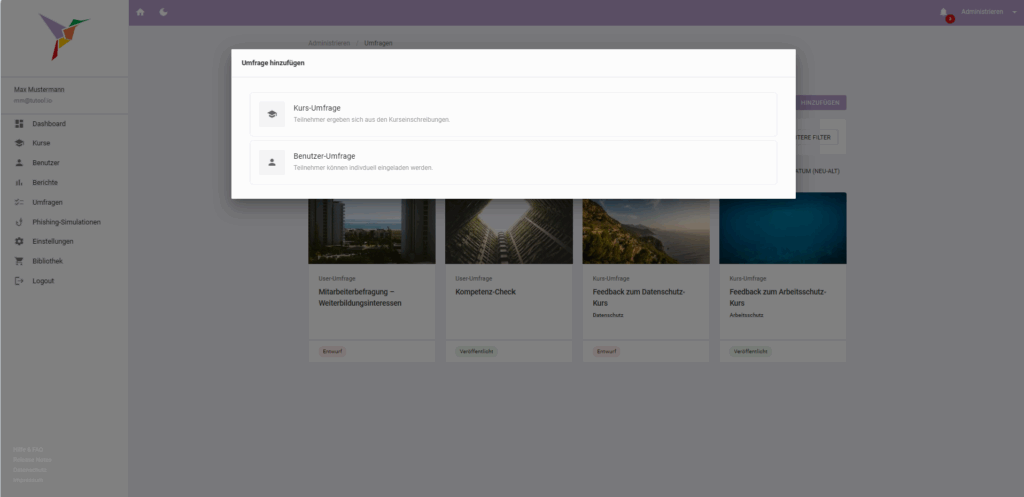The width and height of the screenshot is (1024, 497).
Task: Click the graduation cap icon beside Kurs-Umfrage
Action: pos(272,114)
